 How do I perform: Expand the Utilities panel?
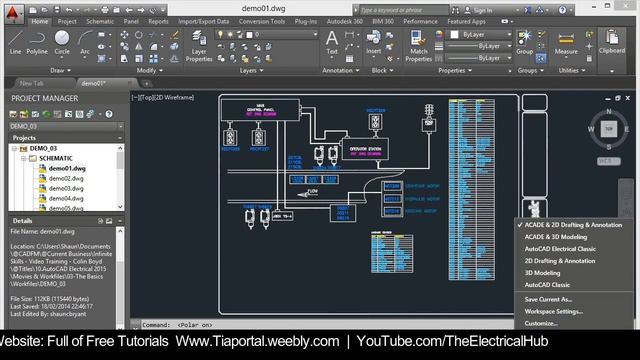(x=572, y=71)
